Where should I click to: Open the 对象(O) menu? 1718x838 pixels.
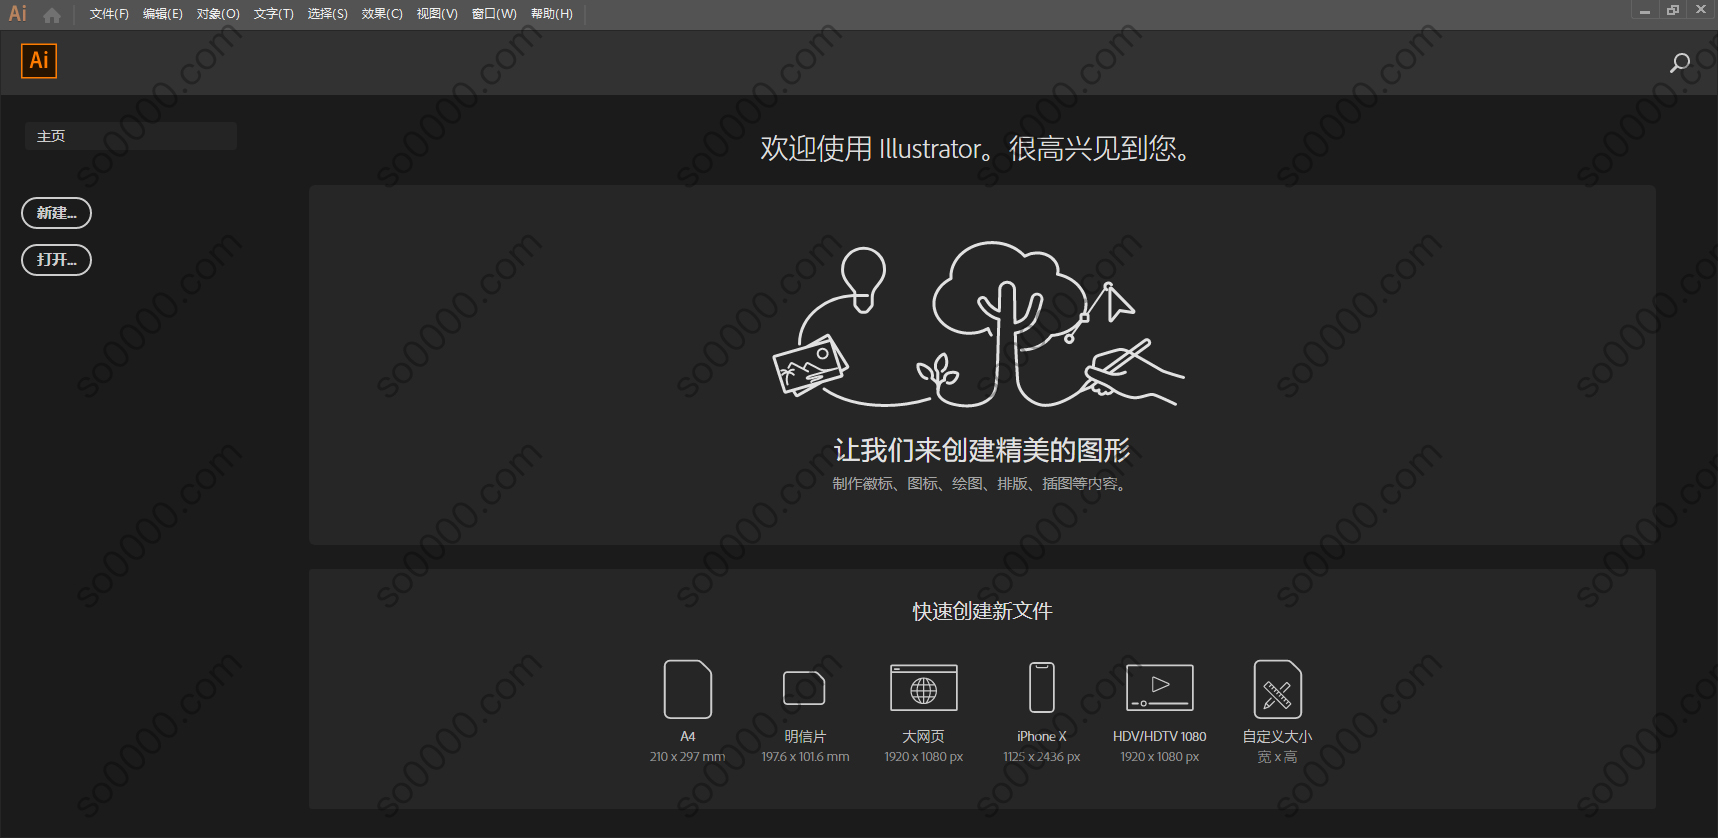218,14
